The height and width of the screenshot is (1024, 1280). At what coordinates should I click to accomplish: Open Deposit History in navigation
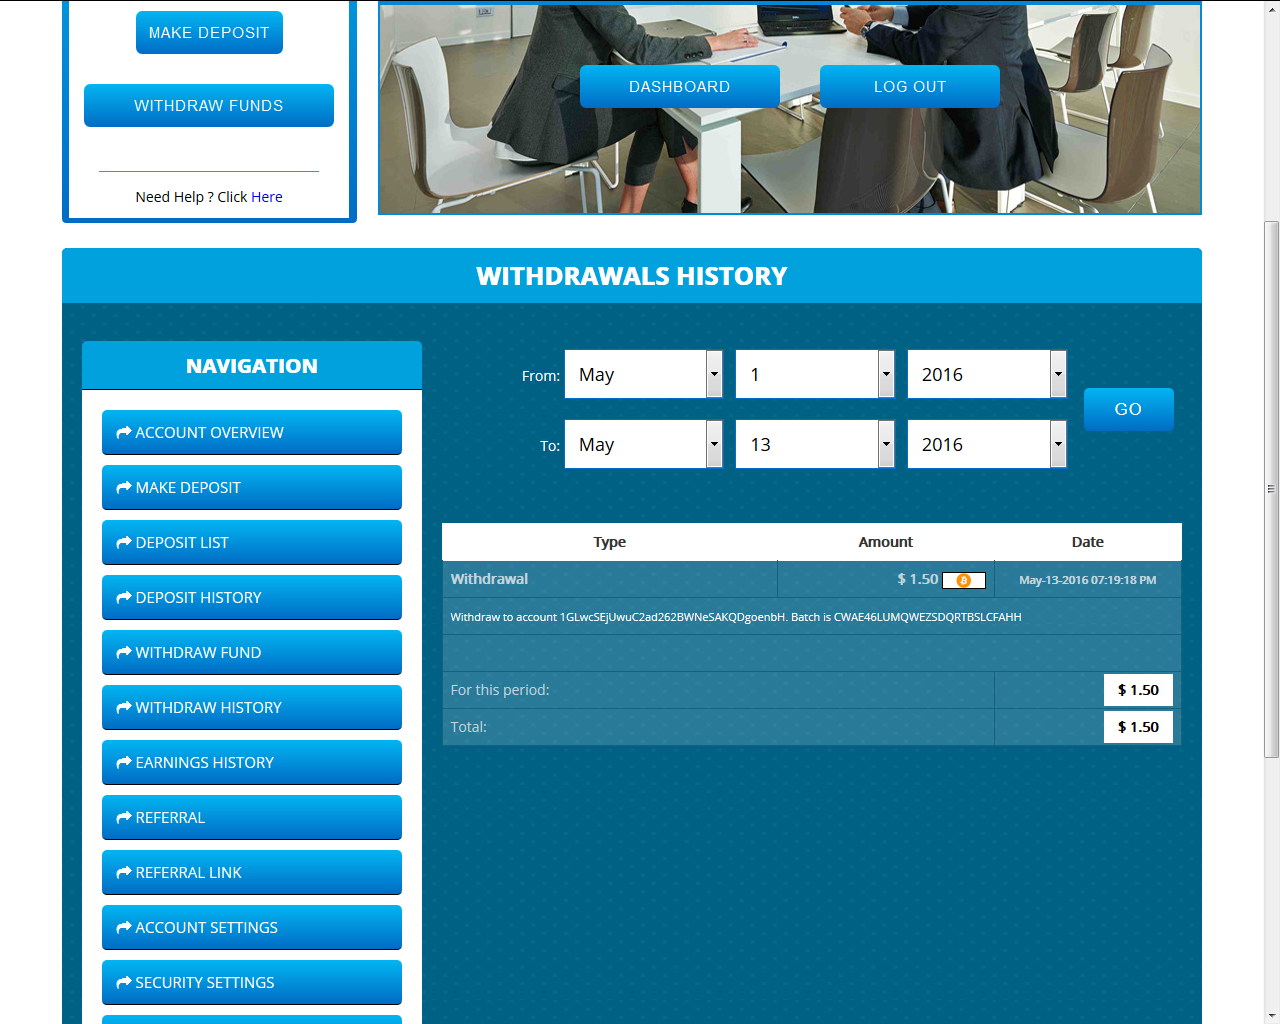coord(252,598)
